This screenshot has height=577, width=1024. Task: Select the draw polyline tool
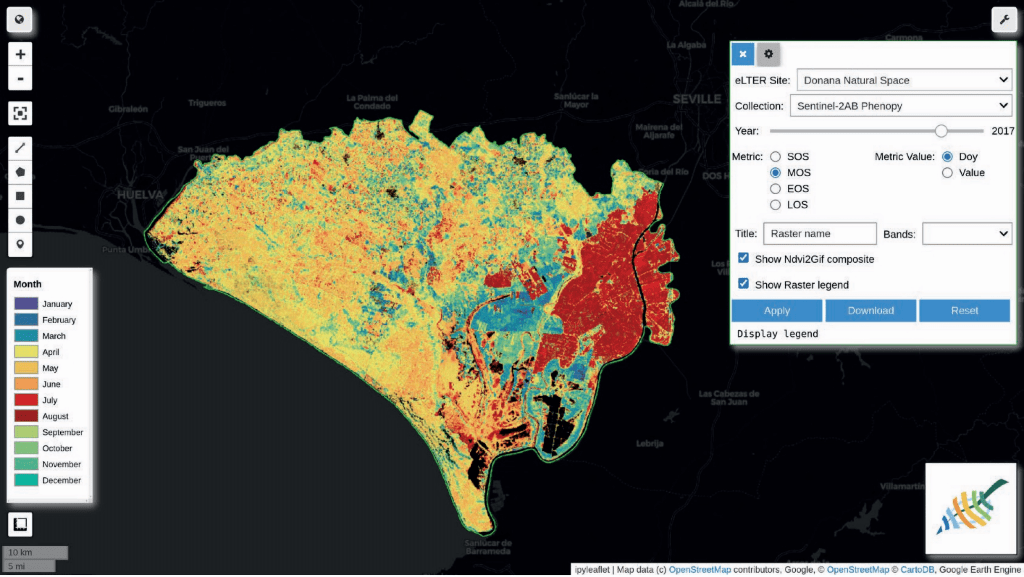coord(20,148)
